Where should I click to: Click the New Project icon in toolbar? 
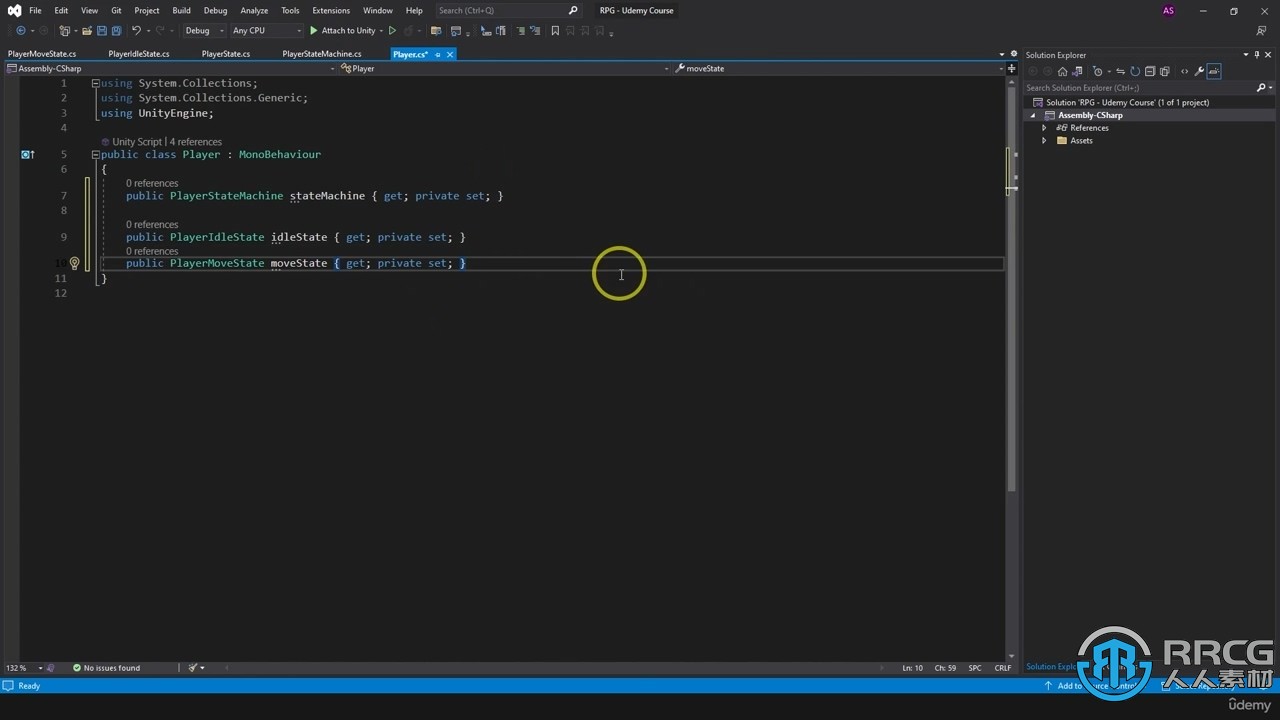tap(63, 30)
